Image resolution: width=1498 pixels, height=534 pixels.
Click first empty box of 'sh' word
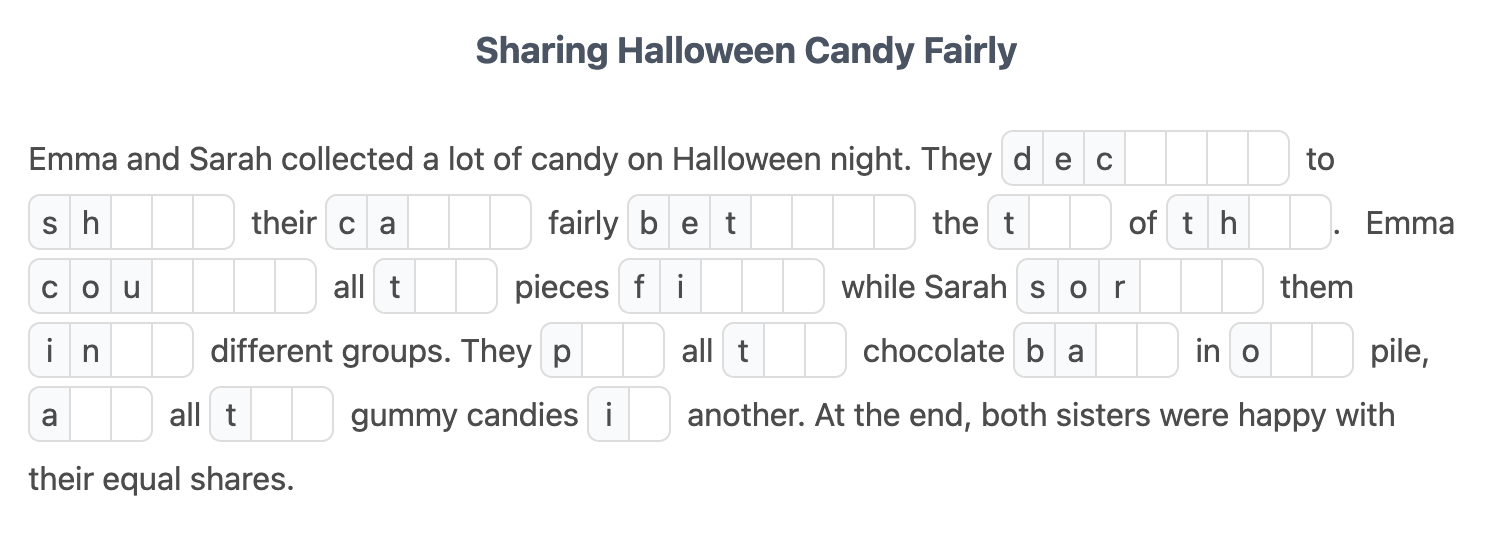[x=131, y=223]
